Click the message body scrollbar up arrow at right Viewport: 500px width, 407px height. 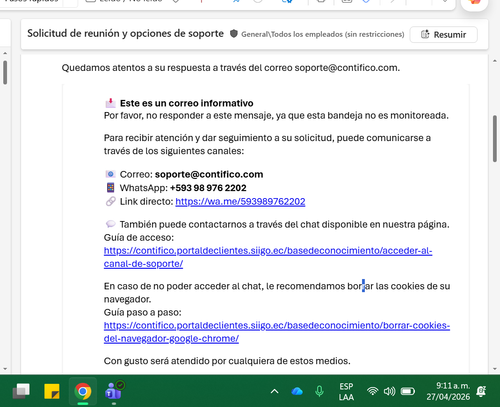495,61
